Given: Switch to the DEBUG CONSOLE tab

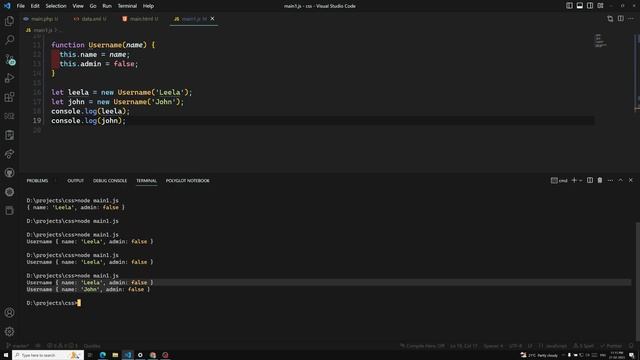Looking at the screenshot, I should 110,180.
